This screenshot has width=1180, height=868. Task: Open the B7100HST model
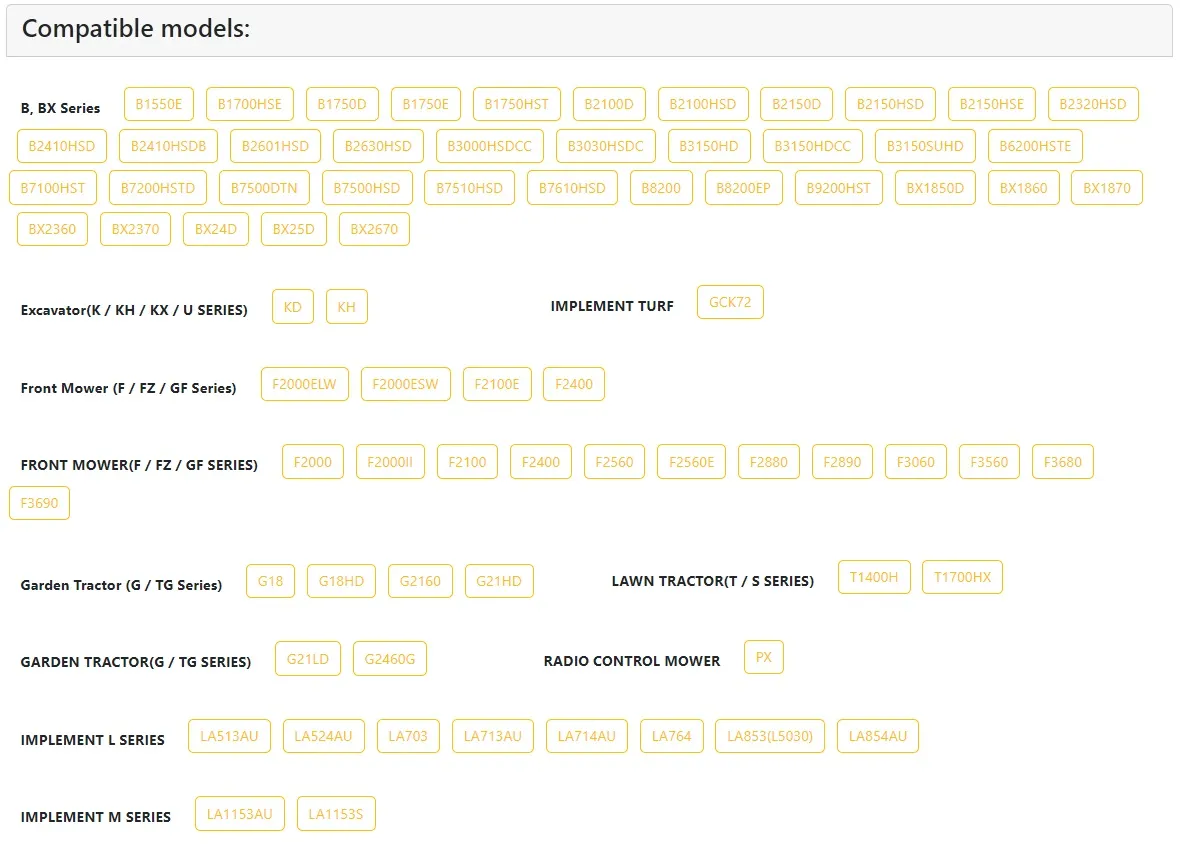click(53, 188)
